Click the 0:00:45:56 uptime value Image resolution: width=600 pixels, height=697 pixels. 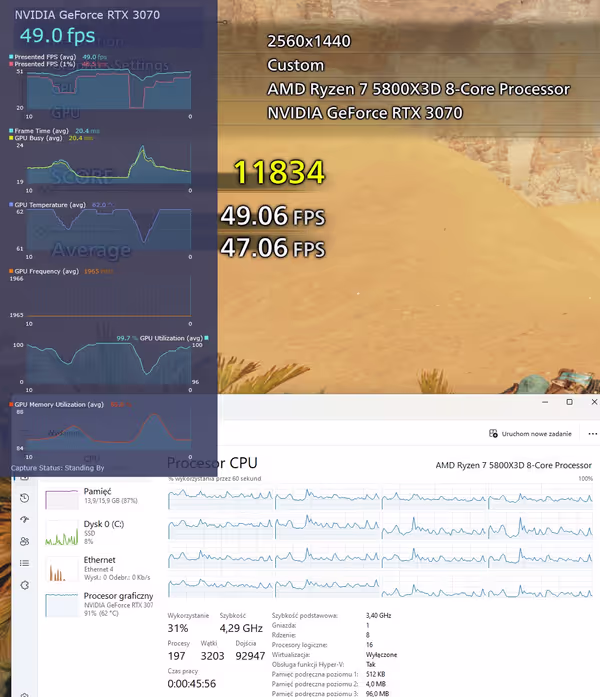(192, 684)
